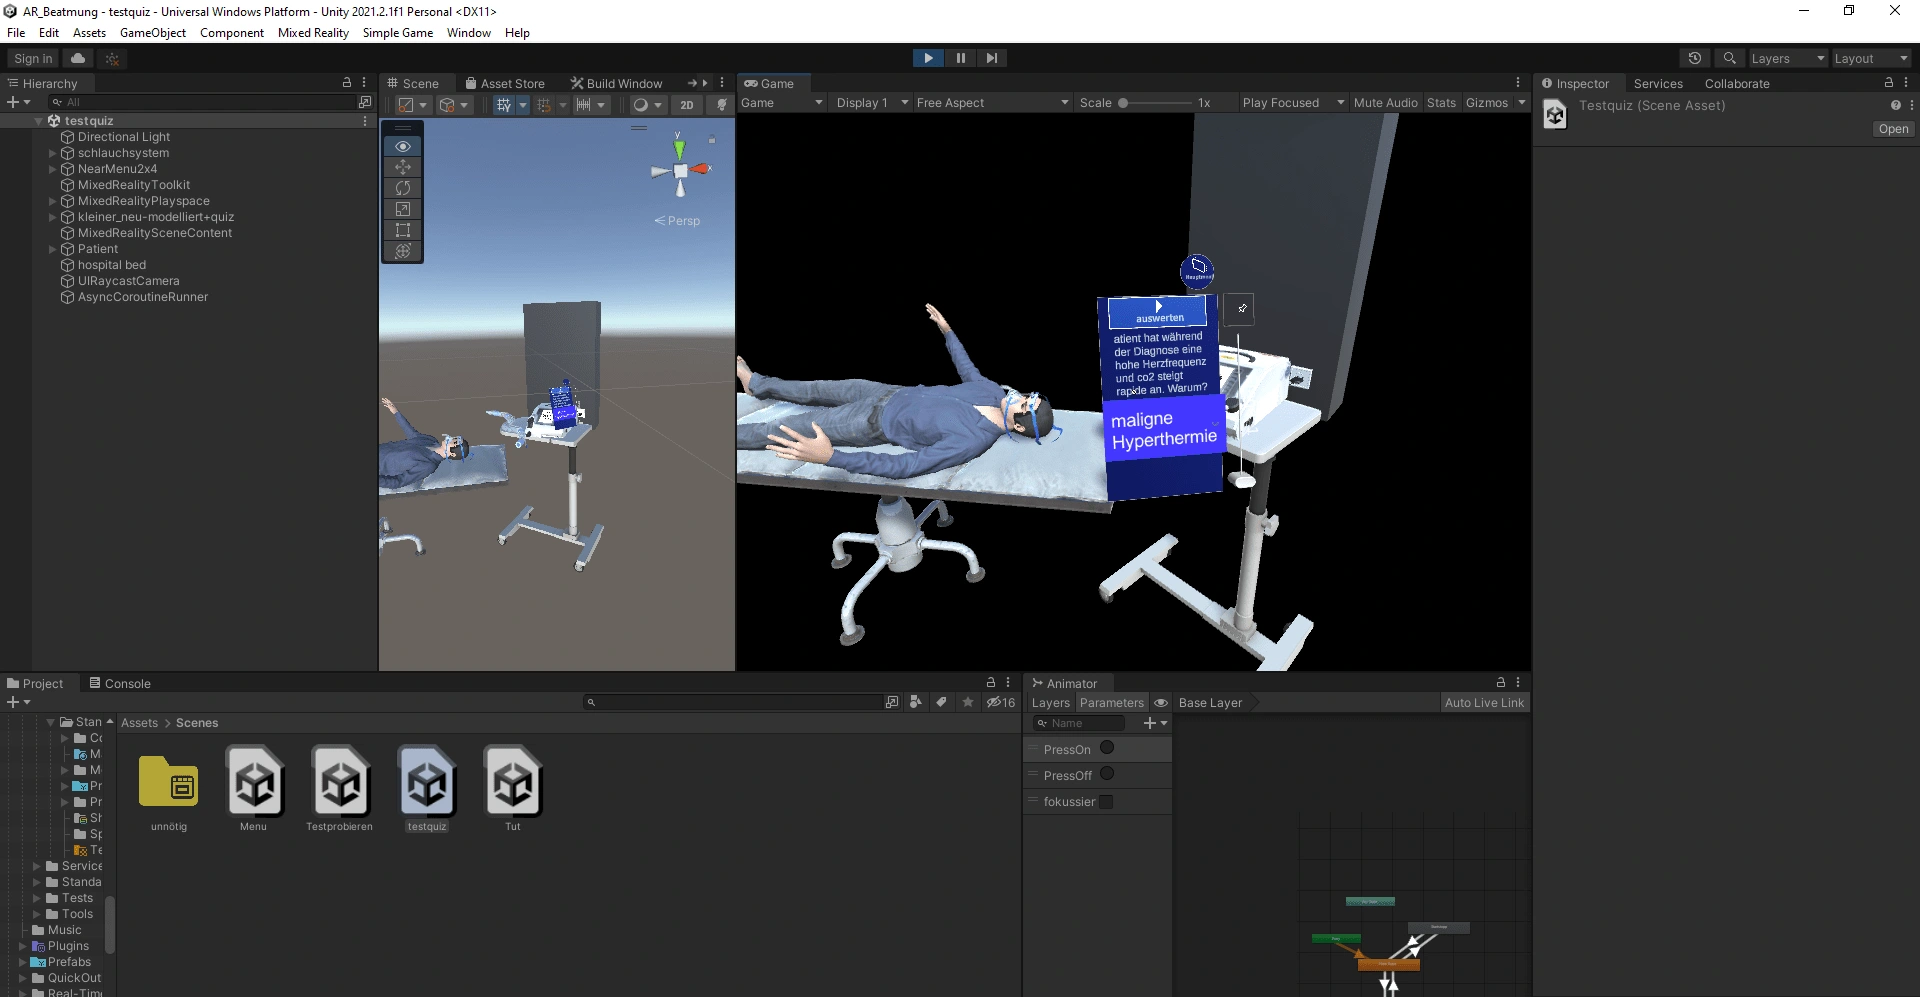This screenshot has width=1920, height=997.
Task: Click the Open button in Inspector
Action: (x=1893, y=129)
